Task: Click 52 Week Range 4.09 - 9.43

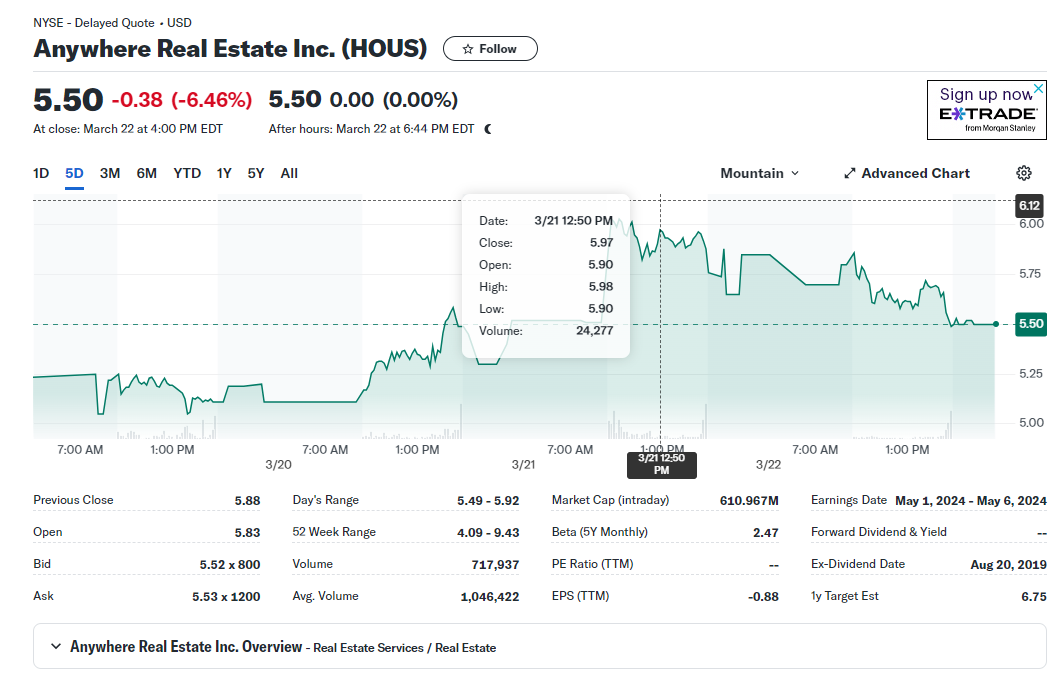Action: (488, 533)
